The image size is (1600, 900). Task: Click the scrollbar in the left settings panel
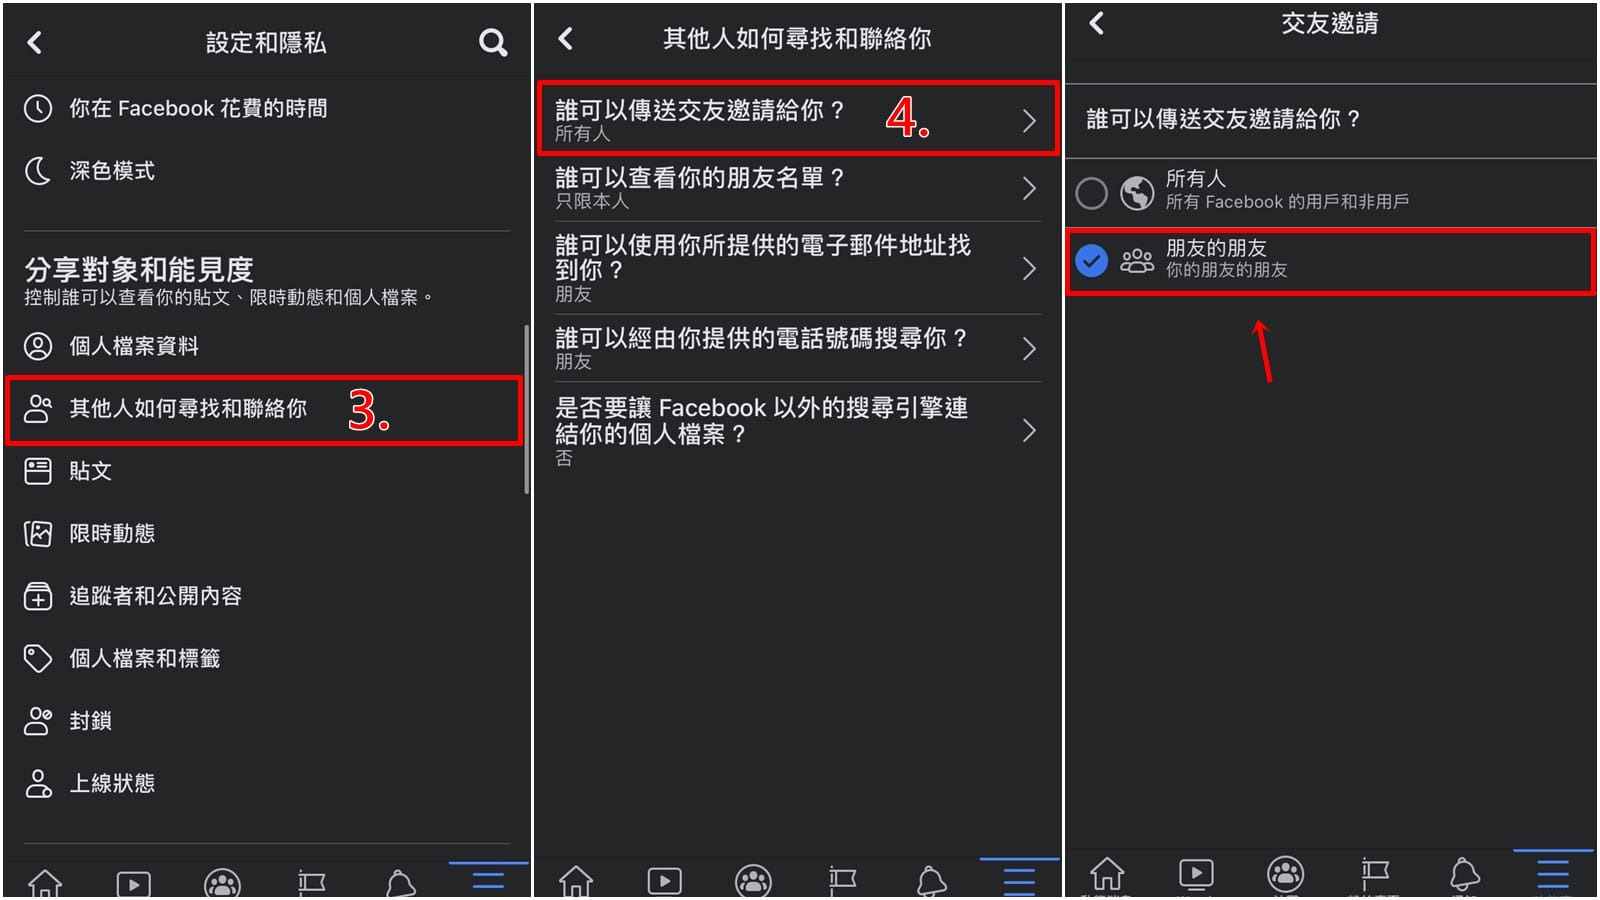(x=526, y=410)
